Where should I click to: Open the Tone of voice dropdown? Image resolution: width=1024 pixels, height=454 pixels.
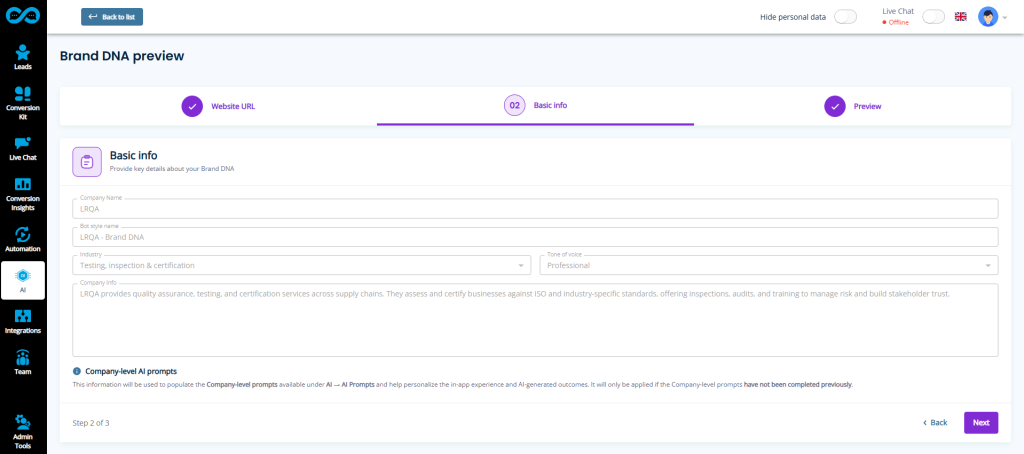tap(769, 265)
